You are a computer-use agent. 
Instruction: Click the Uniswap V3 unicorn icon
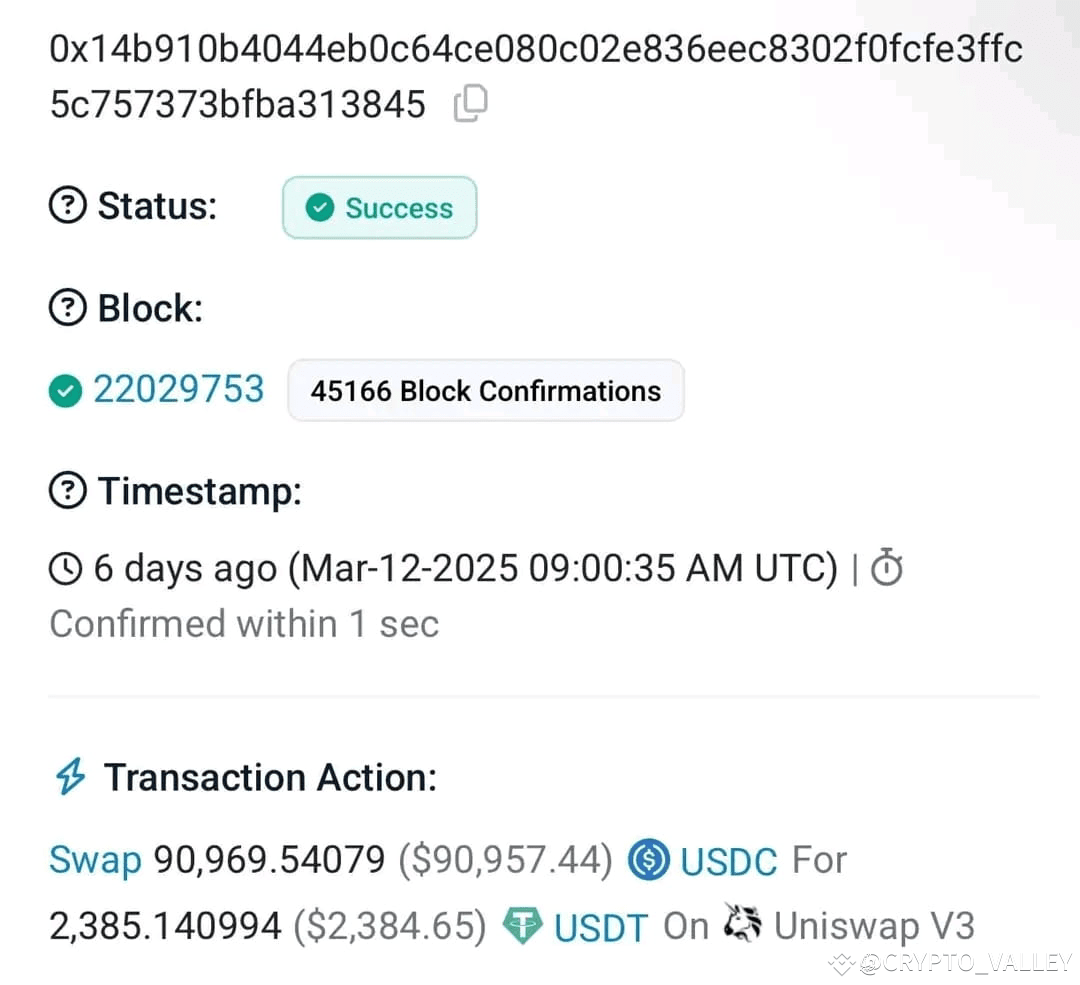(x=740, y=924)
